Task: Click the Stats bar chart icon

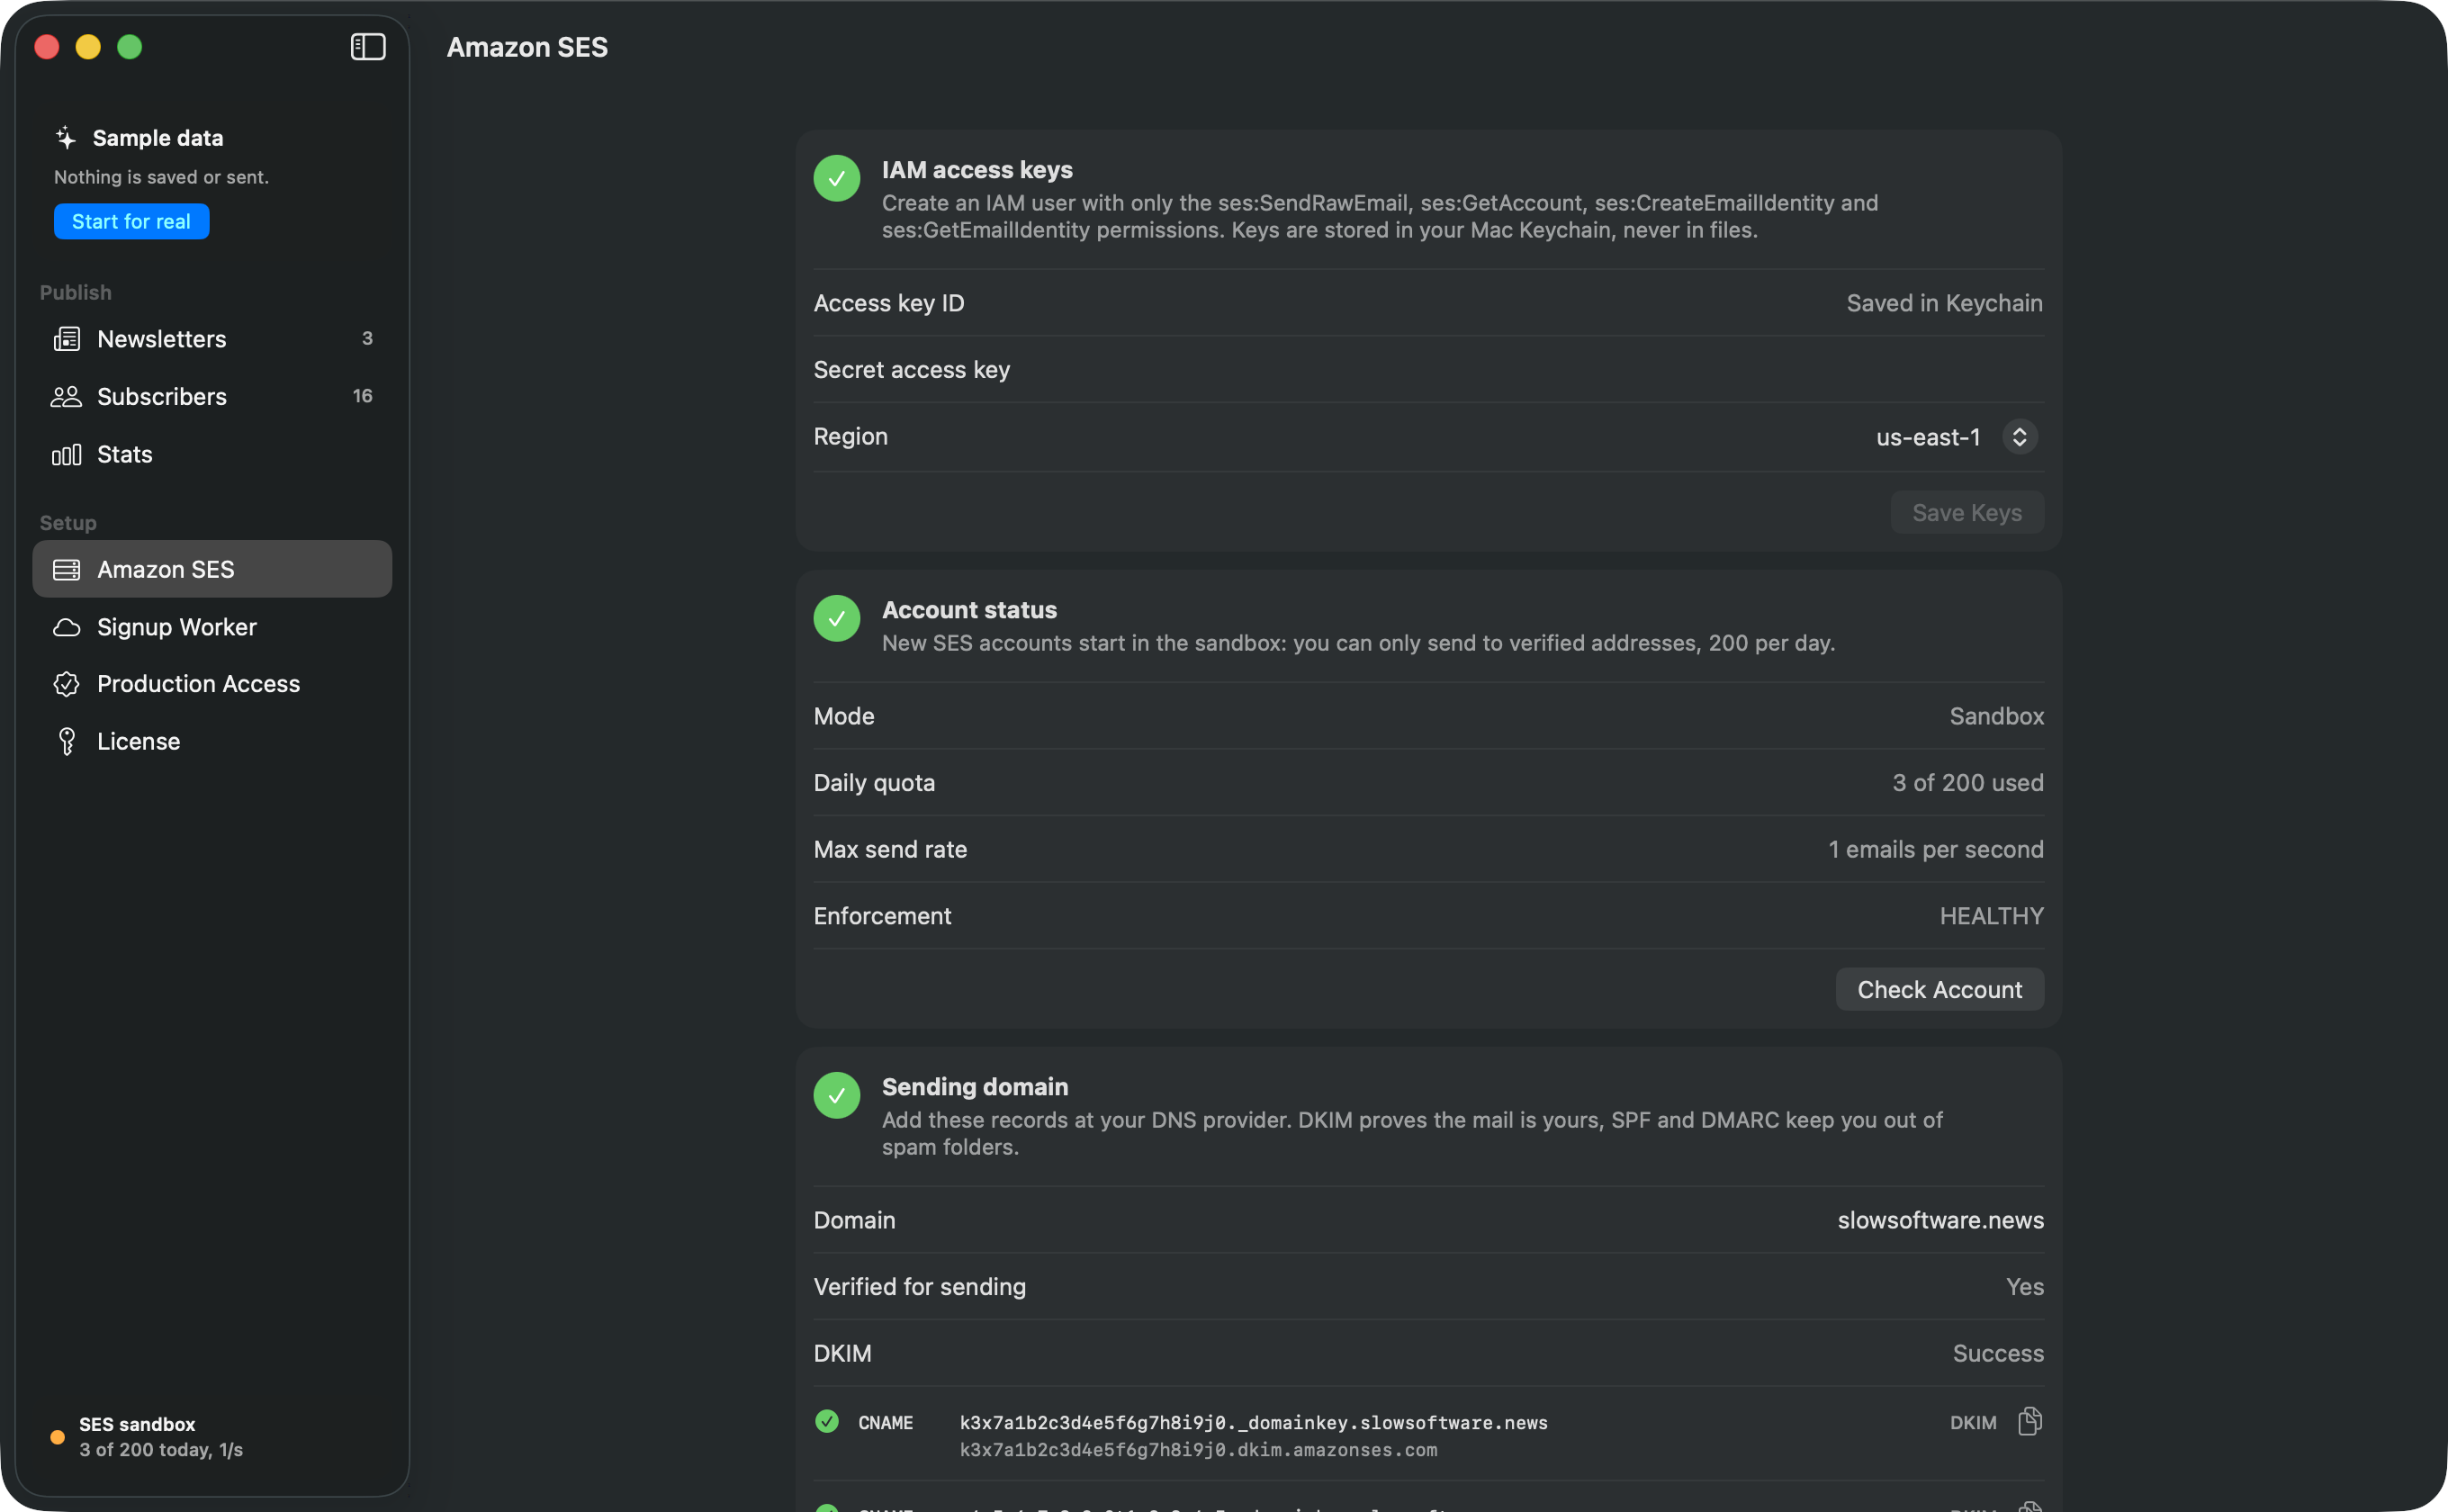Action: pos(66,455)
